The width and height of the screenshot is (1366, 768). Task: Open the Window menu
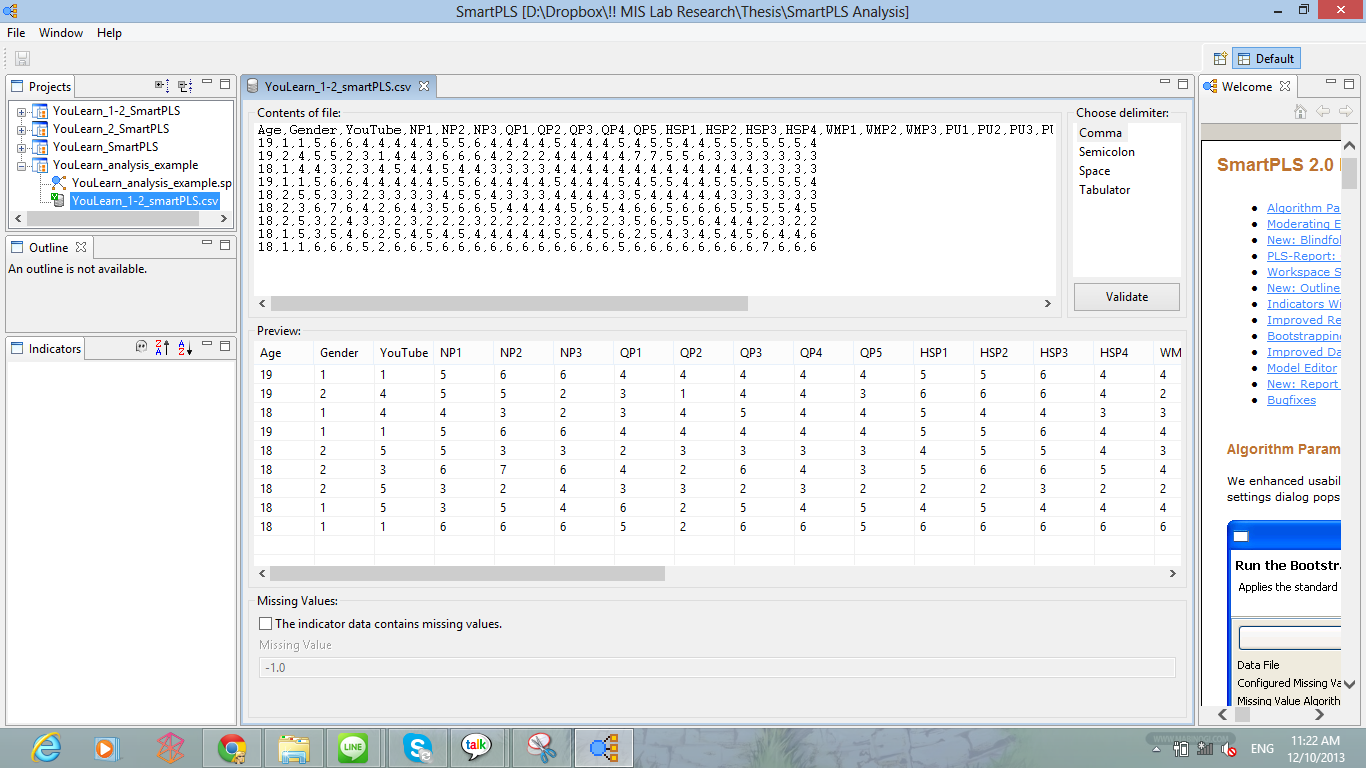61,33
